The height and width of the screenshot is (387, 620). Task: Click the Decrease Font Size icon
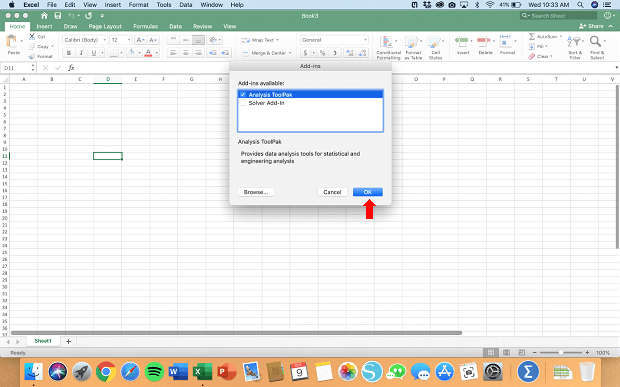point(153,40)
